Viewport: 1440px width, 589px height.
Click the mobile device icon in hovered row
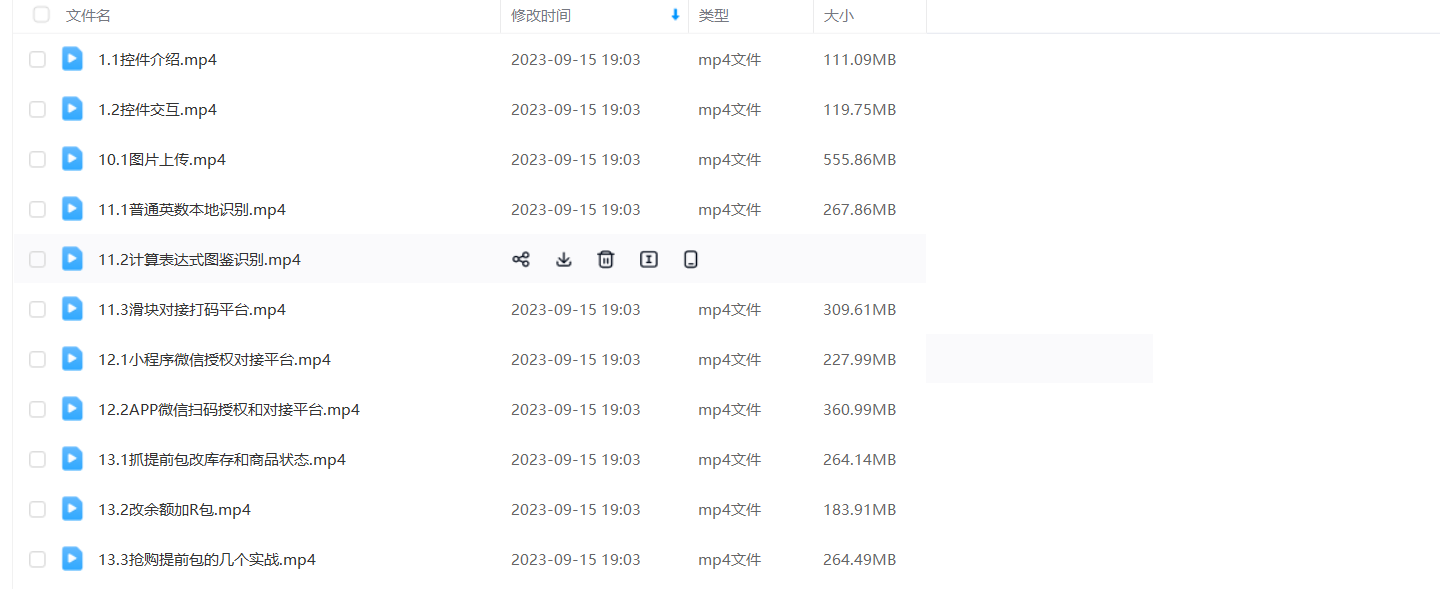click(691, 260)
